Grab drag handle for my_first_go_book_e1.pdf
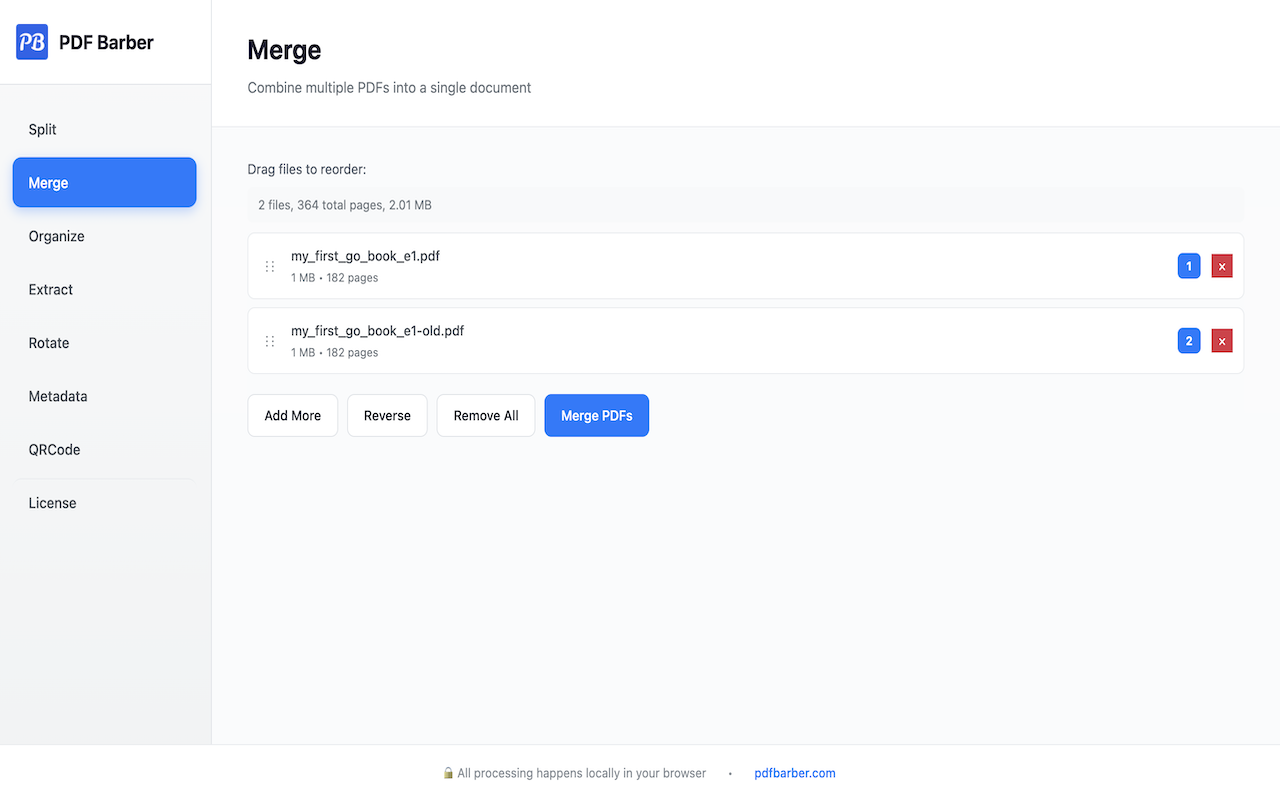The image size is (1280, 800). pos(270,266)
